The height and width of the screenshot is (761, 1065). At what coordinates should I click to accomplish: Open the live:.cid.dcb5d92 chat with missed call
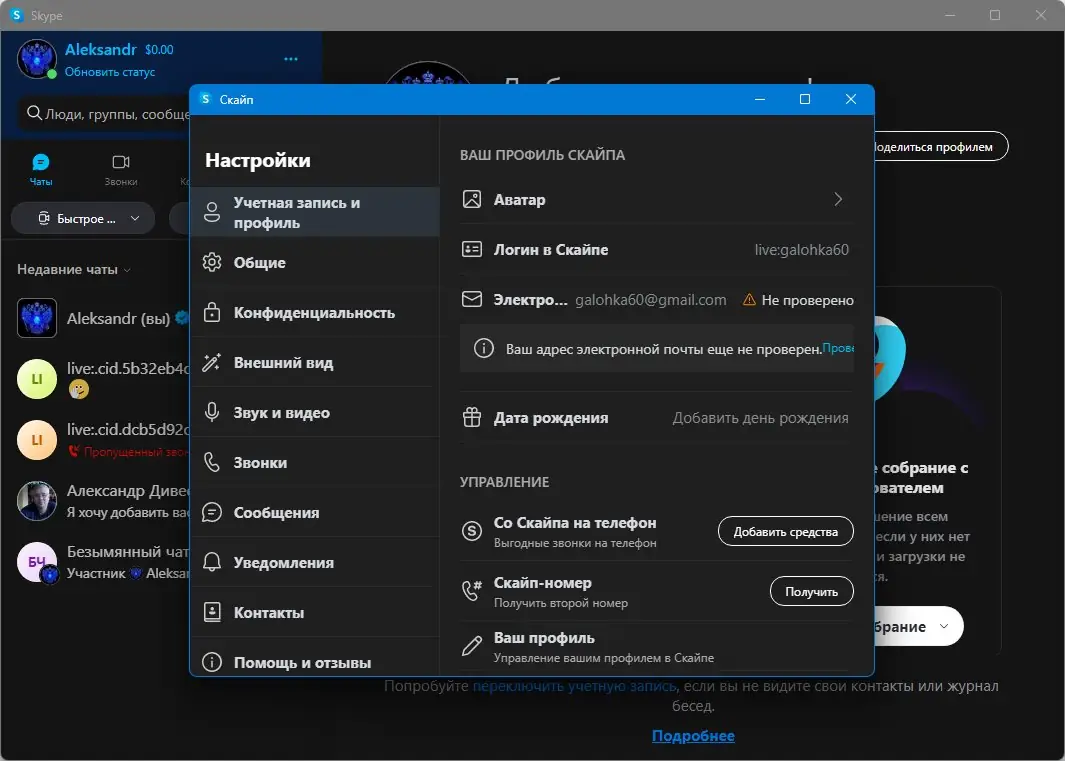(x=95, y=440)
